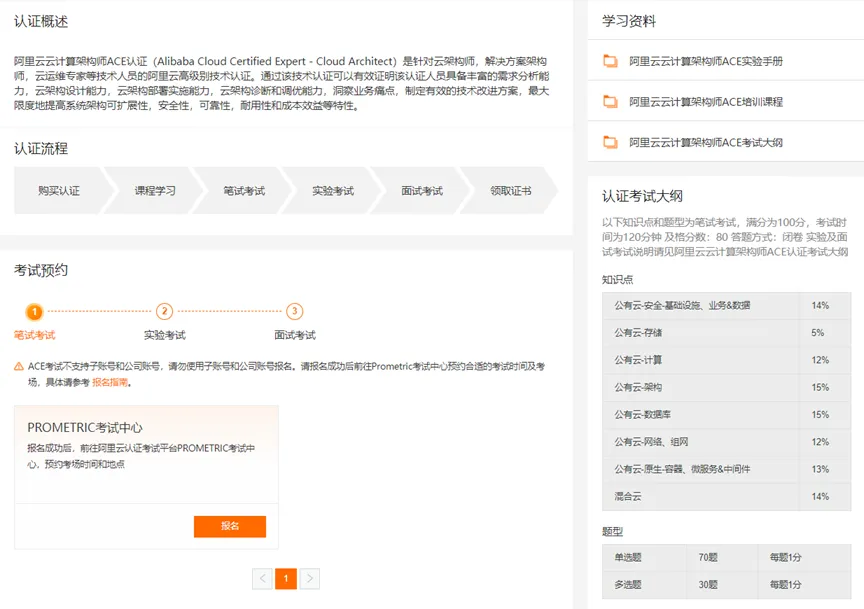Viewport: 864px width, 609px height.
Task: Click the 公有云-数据库 row
Action: tap(727, 415)
